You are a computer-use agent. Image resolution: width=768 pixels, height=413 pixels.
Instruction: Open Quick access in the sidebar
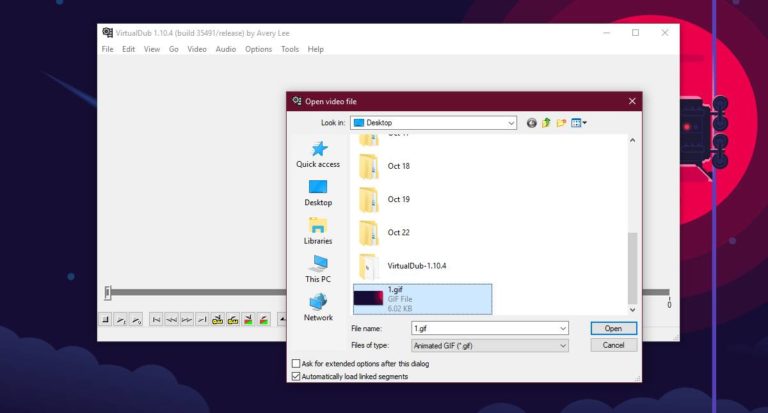coord(318,155)
